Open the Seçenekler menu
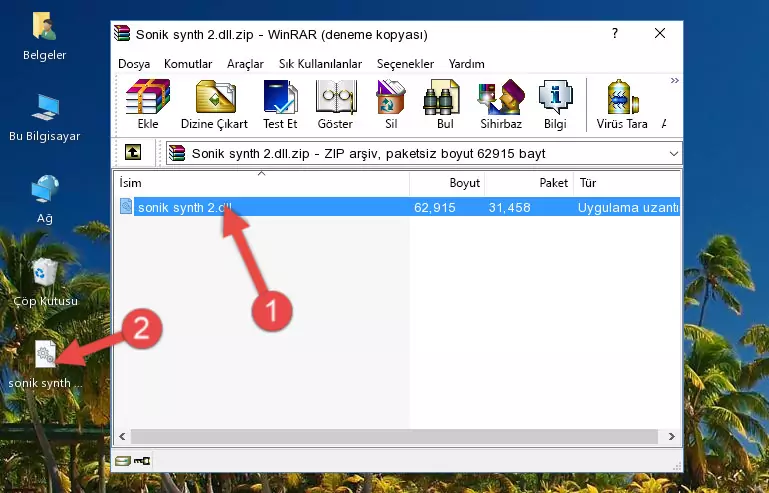The image size is (769, 493). (405, 64)
